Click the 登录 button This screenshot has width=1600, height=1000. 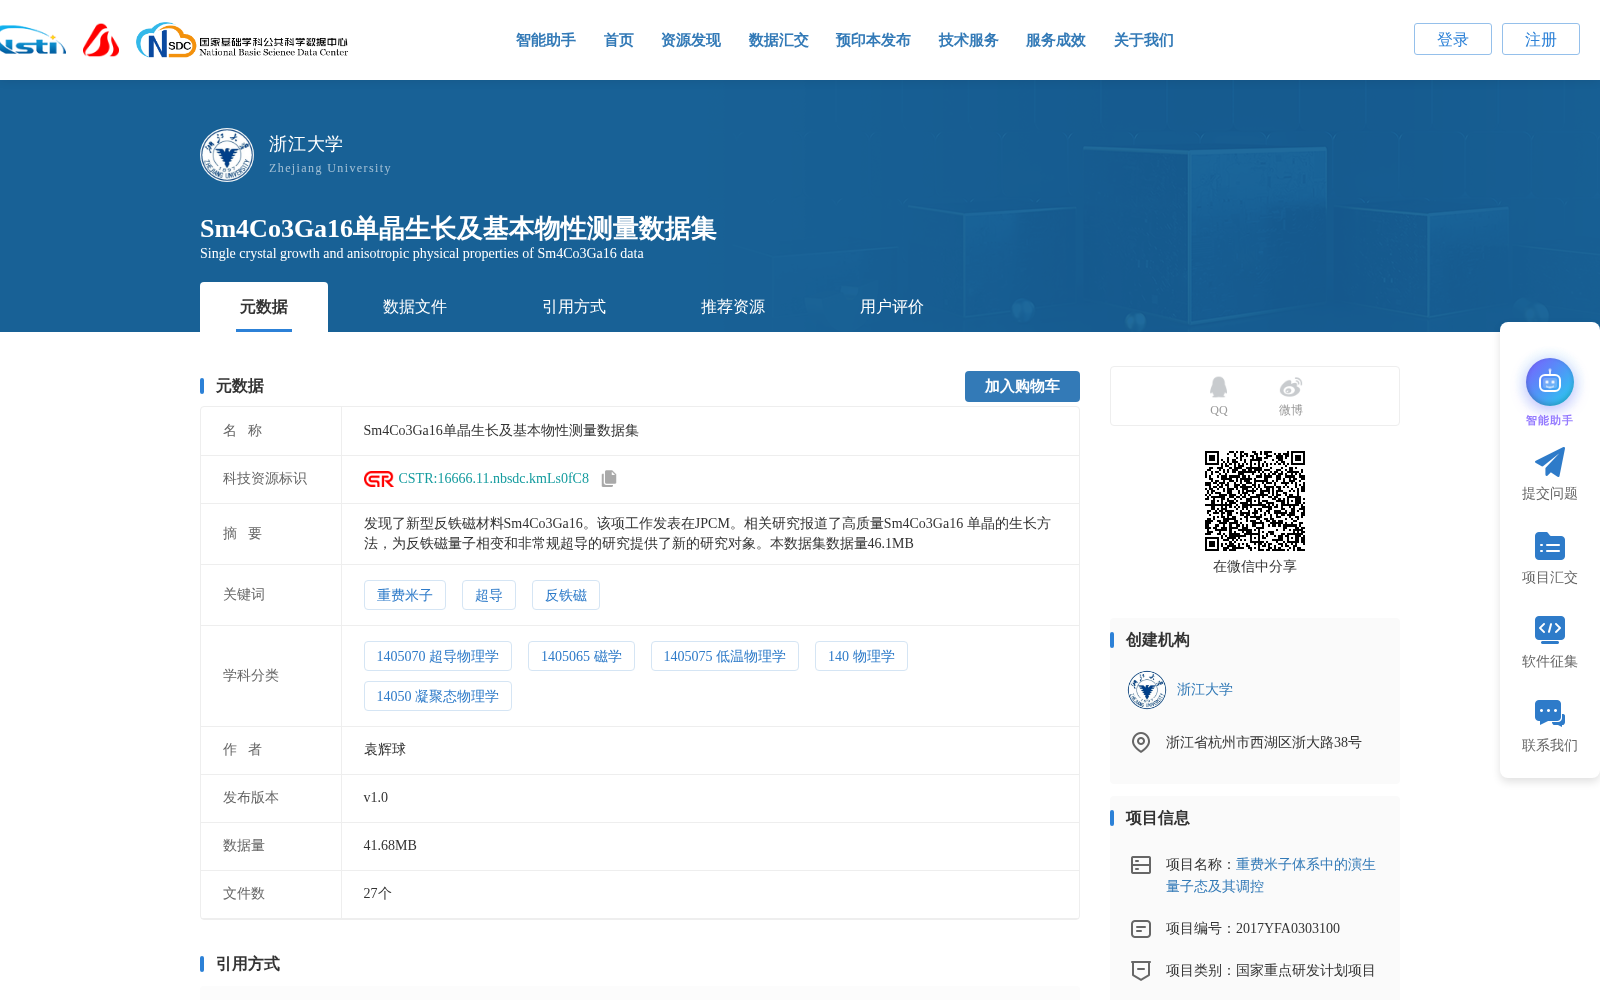click(1453, 39)
